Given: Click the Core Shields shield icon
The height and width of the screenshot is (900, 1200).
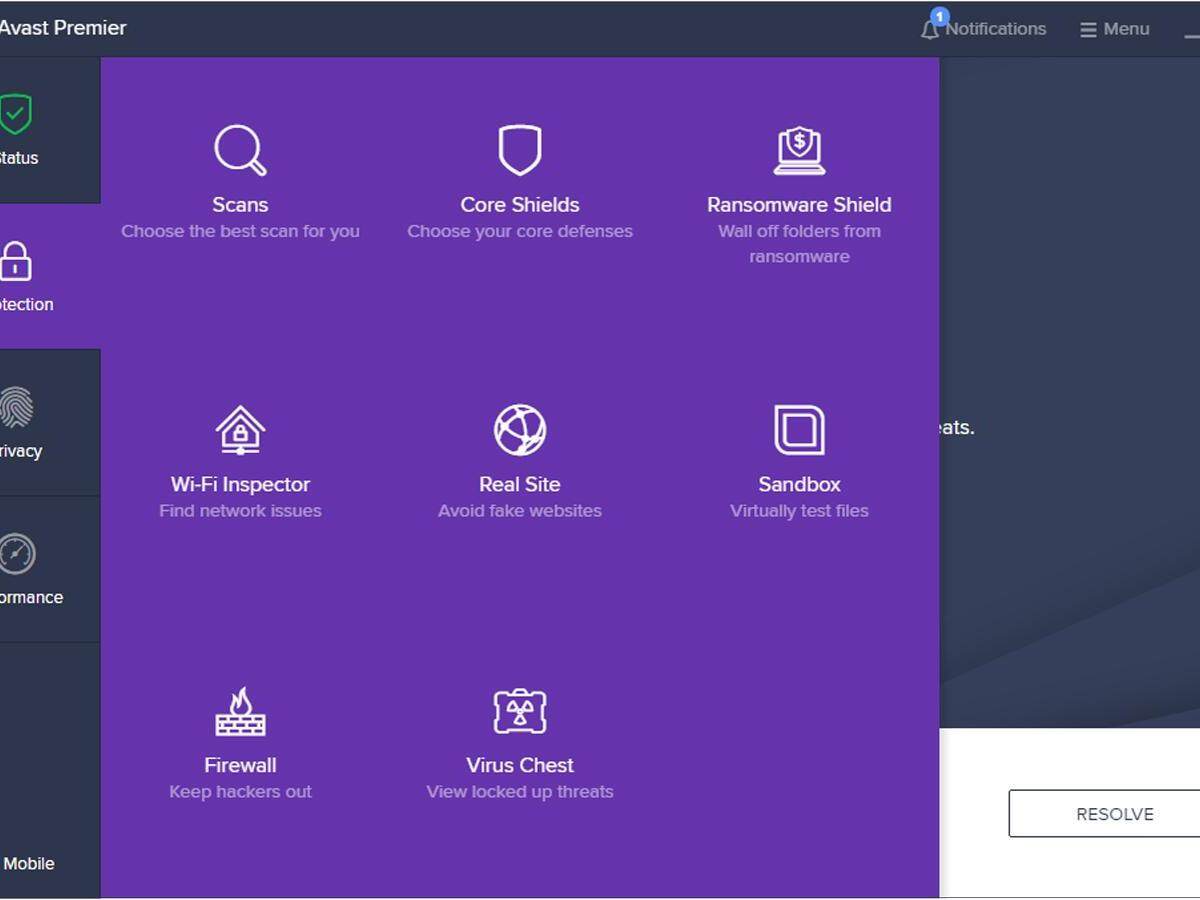Looking at the screenshot, I should (519, 150).
